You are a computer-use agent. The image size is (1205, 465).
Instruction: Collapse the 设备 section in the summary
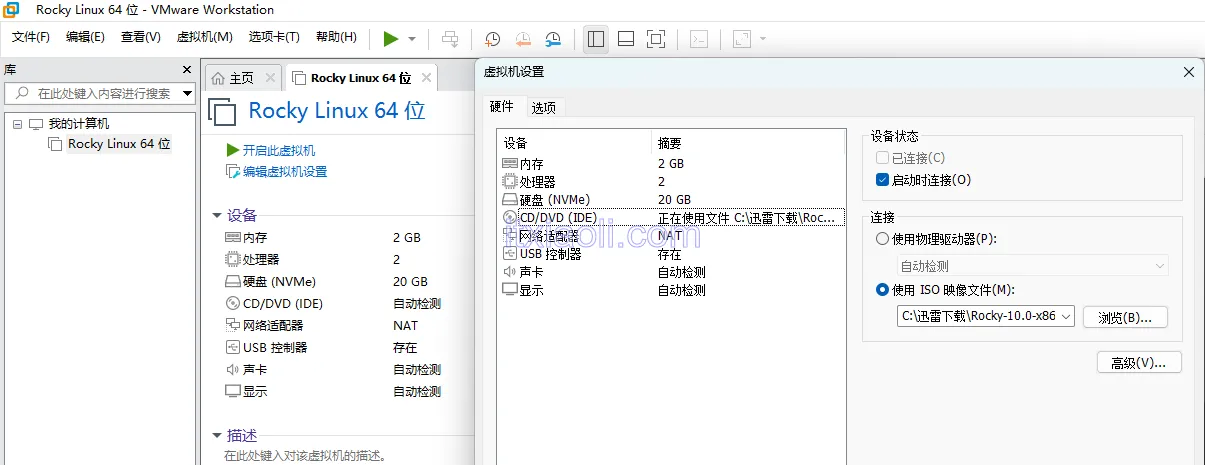point(217,215)
